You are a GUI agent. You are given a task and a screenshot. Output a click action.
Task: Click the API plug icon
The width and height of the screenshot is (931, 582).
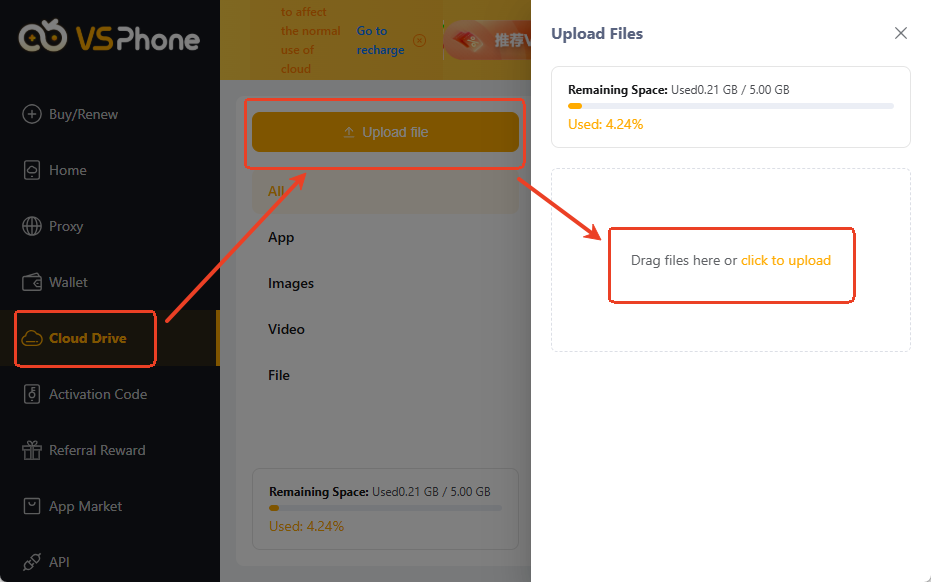coord(32,562)
